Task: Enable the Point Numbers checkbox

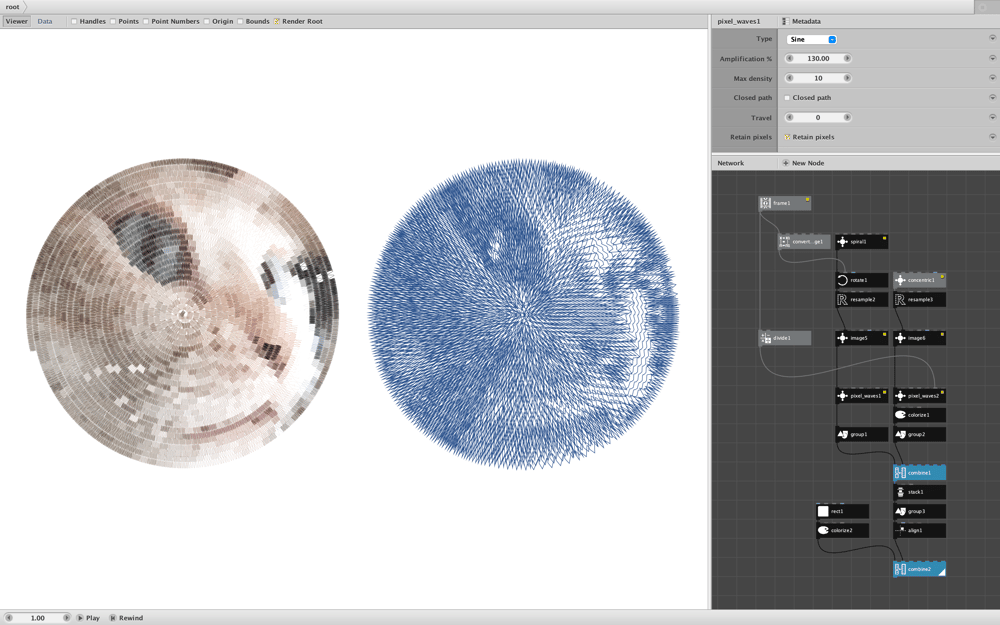Action: [x=146, y=21]
